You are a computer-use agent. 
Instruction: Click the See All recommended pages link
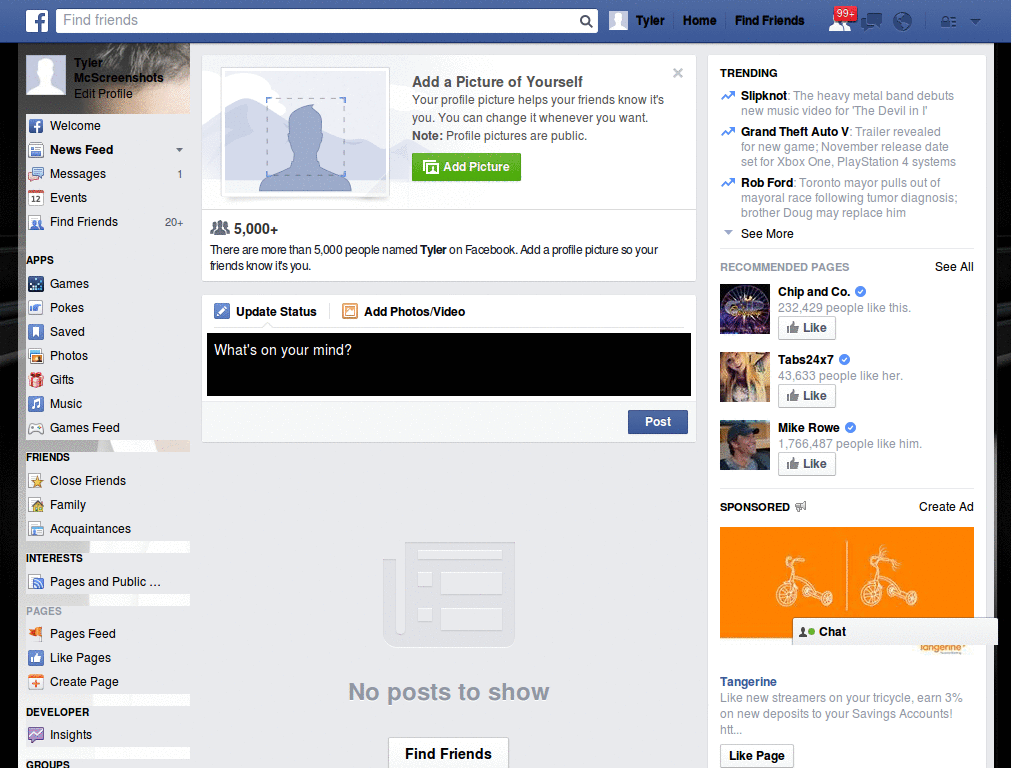coord(953,266)
